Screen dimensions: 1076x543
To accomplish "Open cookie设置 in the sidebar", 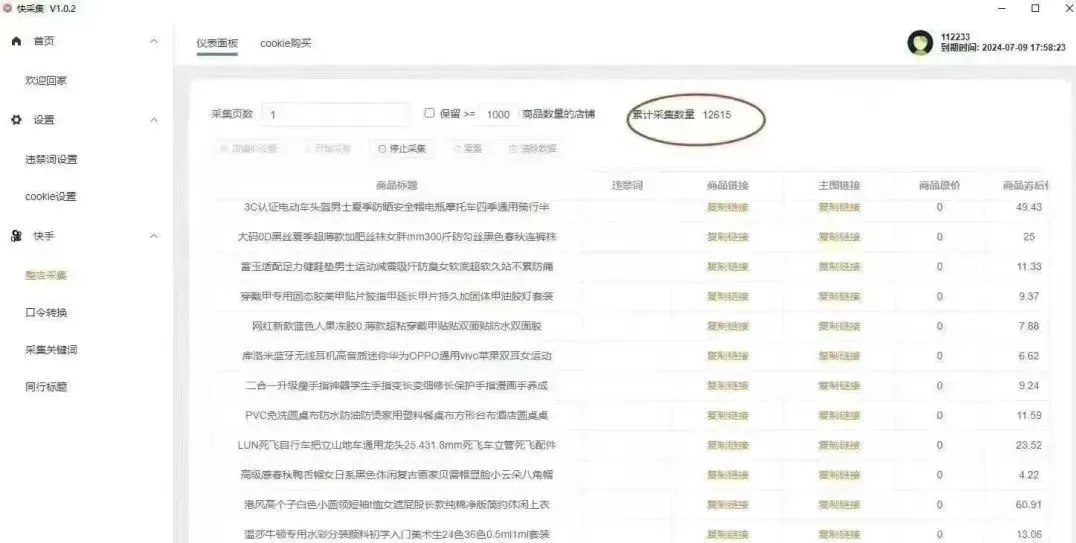I will (x=50, y=197).
